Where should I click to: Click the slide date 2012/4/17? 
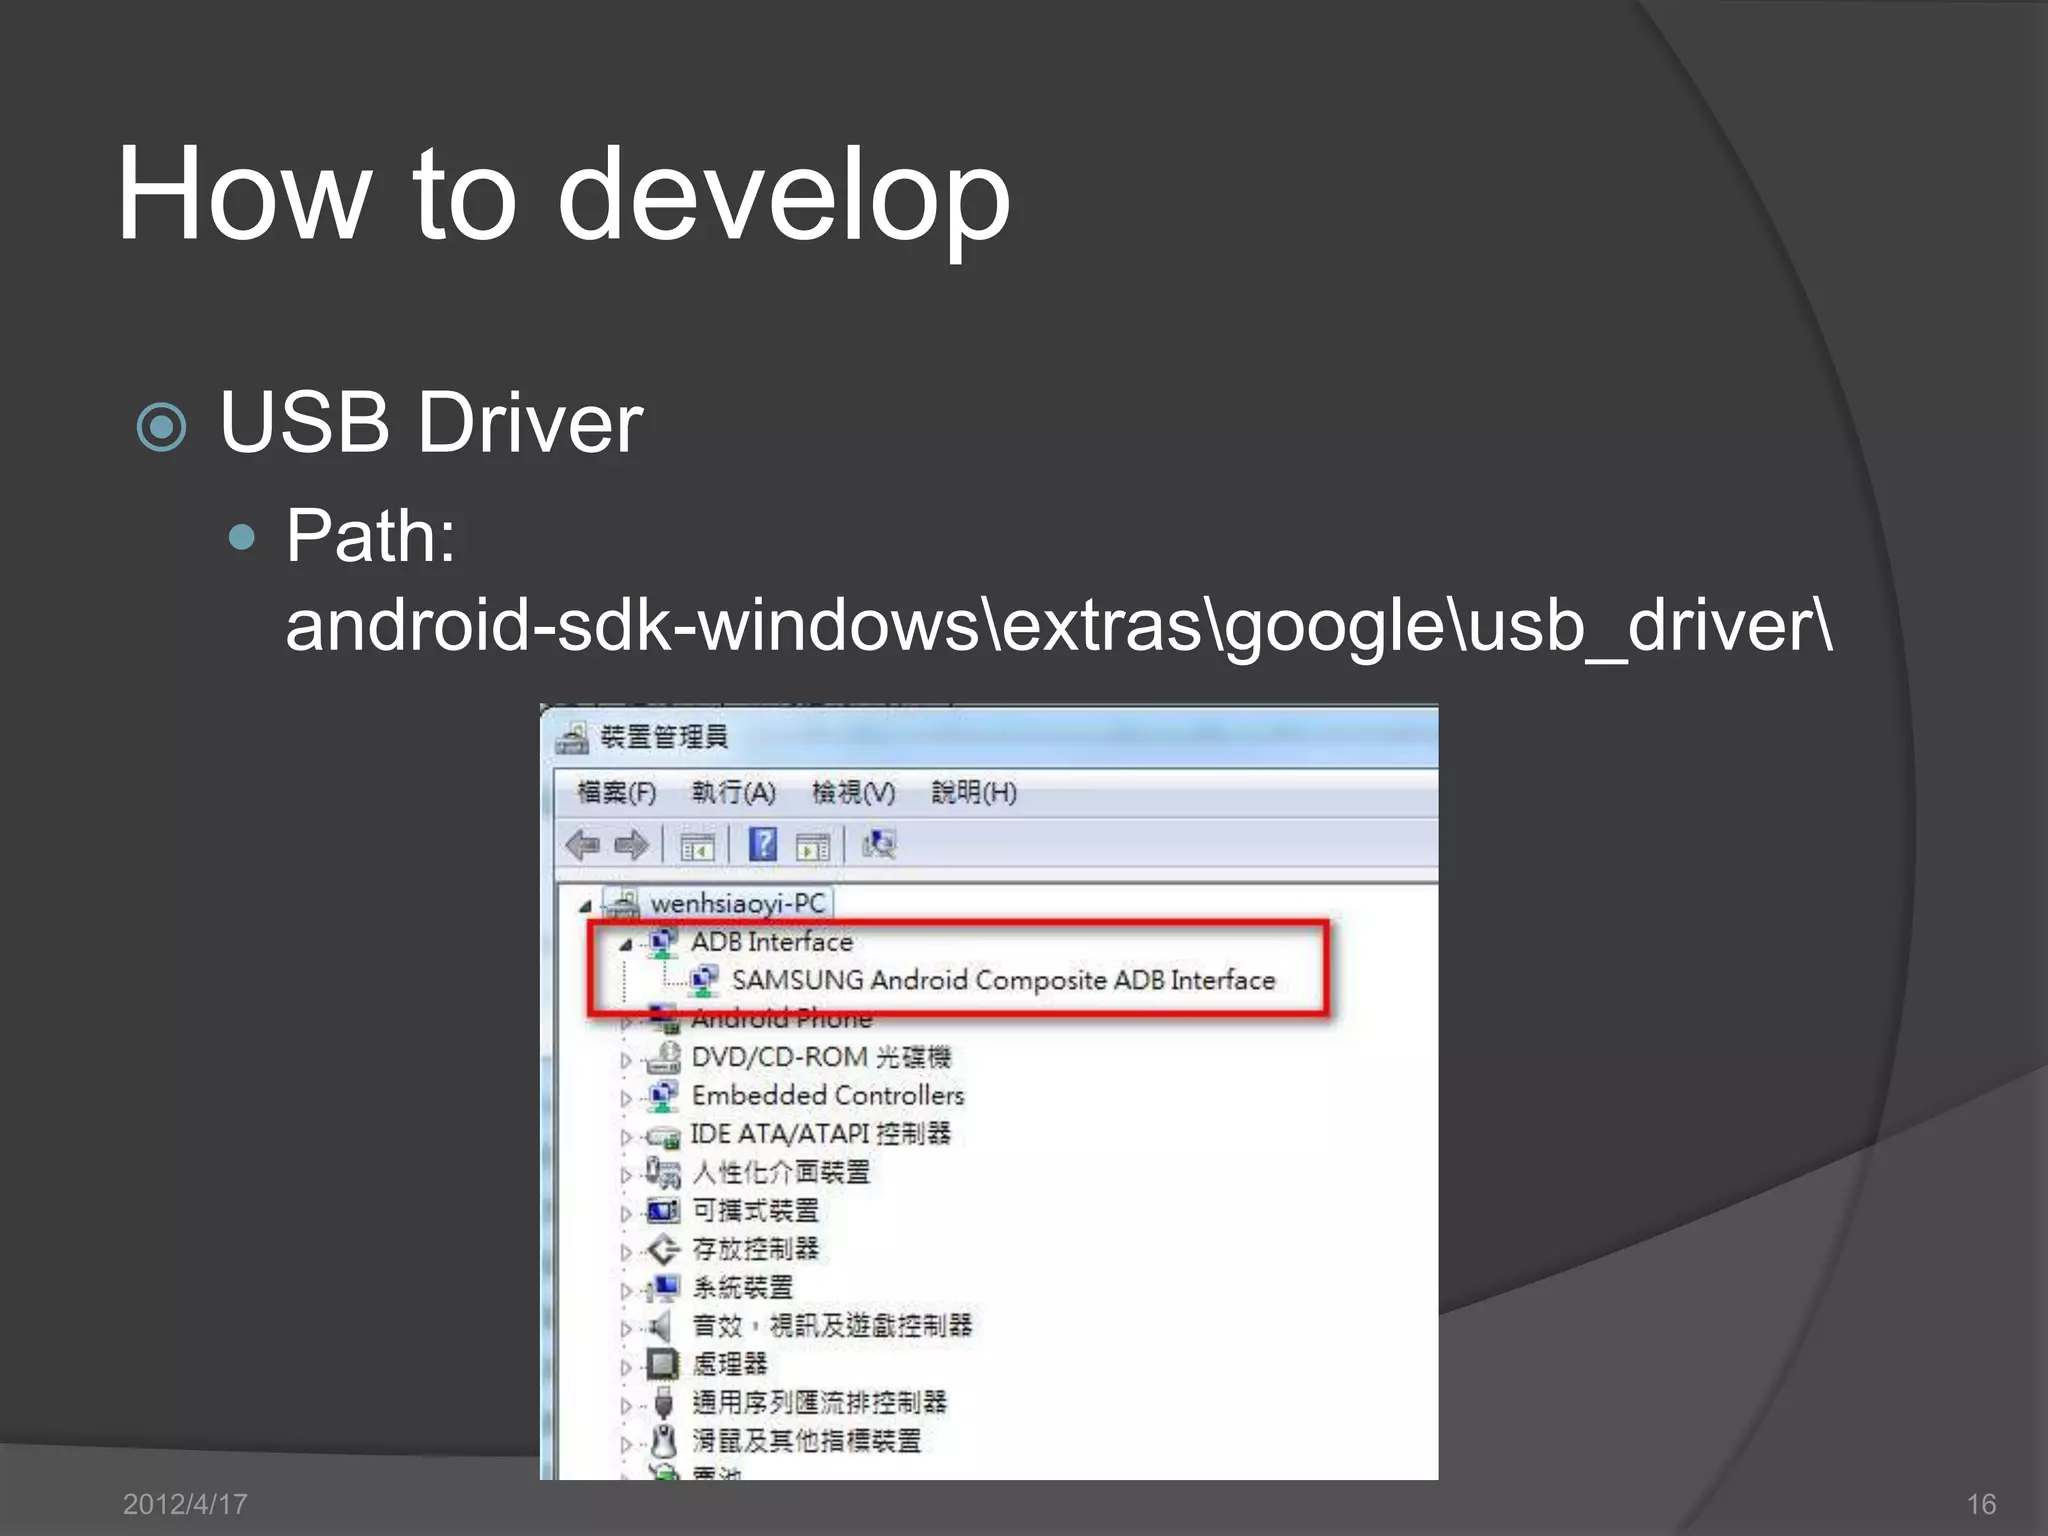pos(185,1504)
